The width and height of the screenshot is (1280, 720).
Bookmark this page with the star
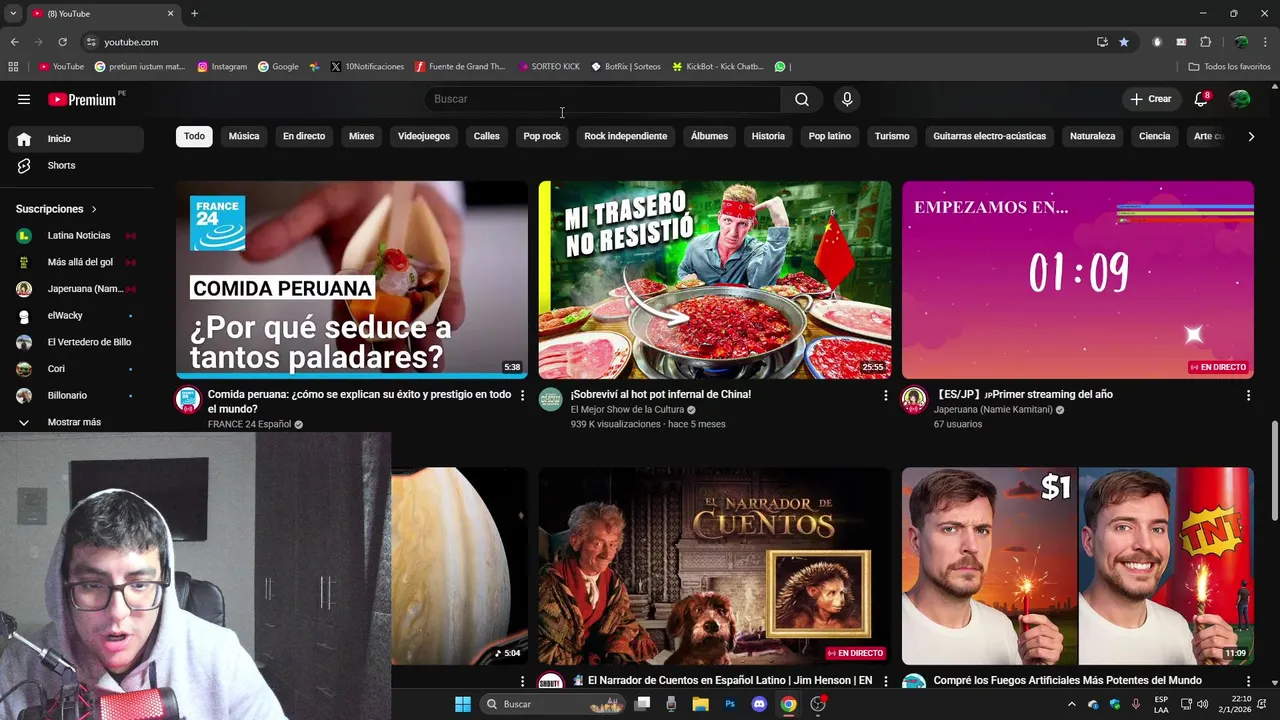tap(1124, 42)
